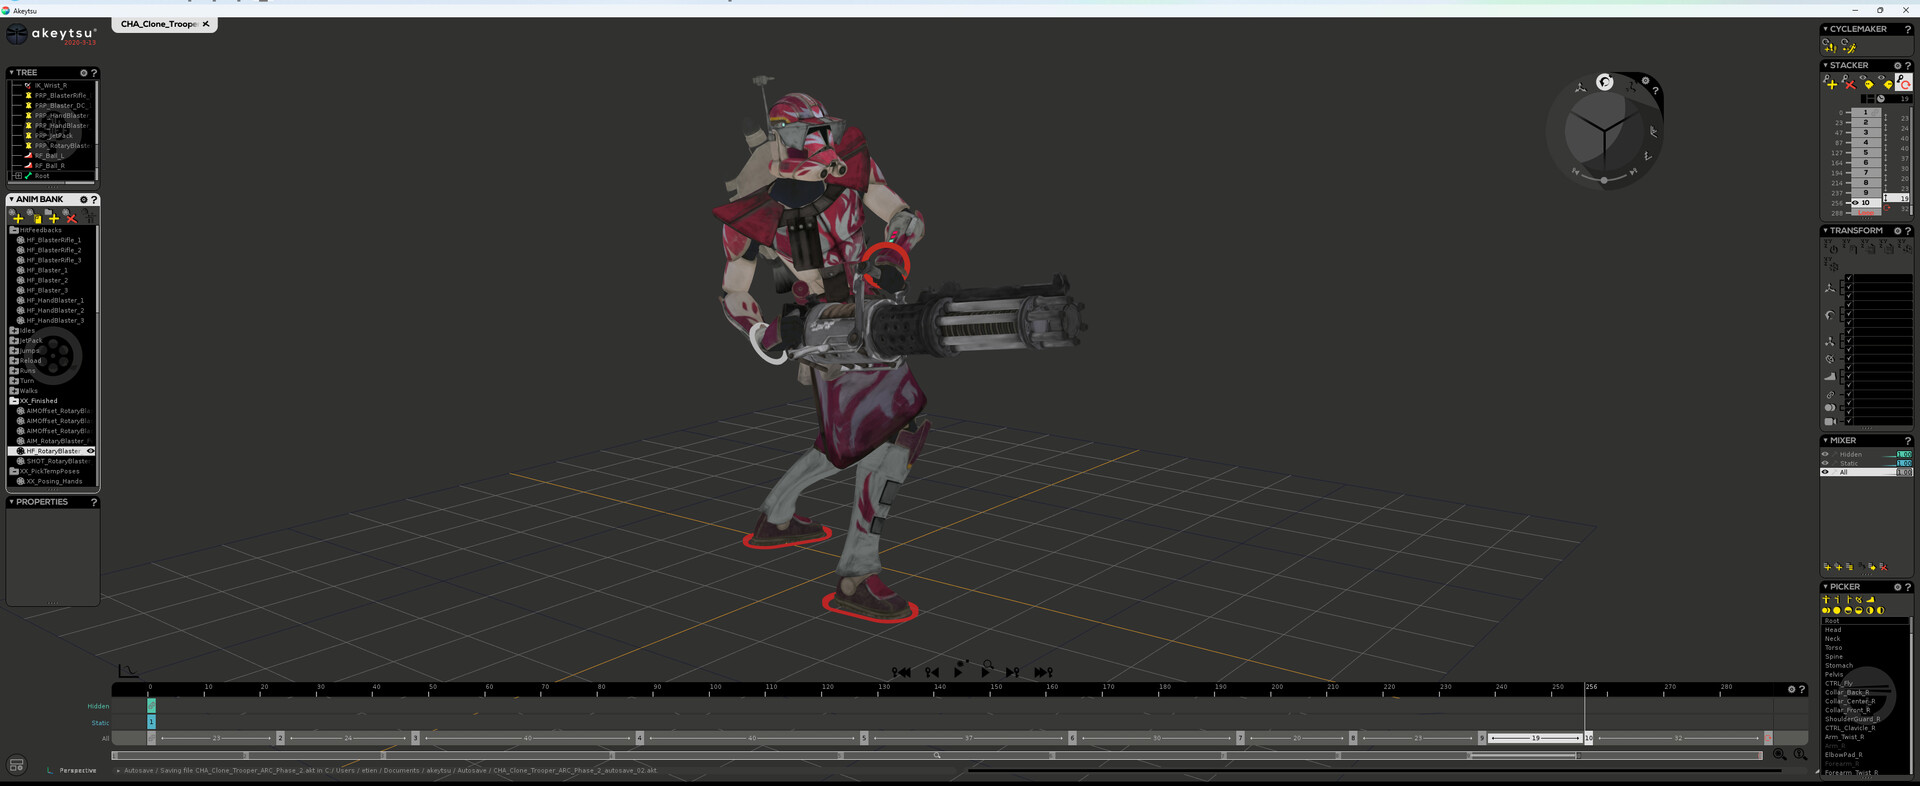Click keyframe marker 5 on timeline
The width and height of the screenshot is (1920, 786).
864,738
